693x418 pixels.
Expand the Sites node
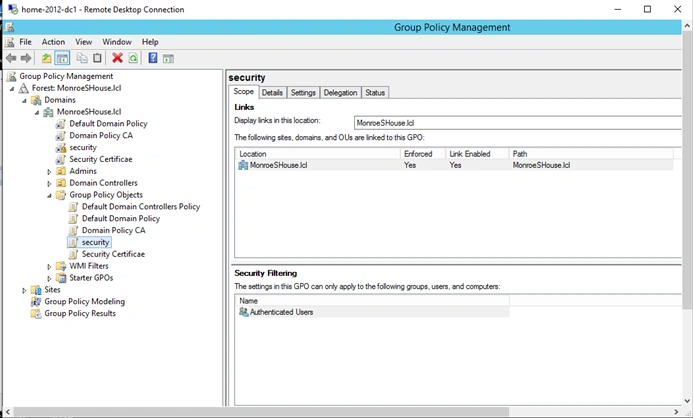pyautogui.click(x=24, y=291)
